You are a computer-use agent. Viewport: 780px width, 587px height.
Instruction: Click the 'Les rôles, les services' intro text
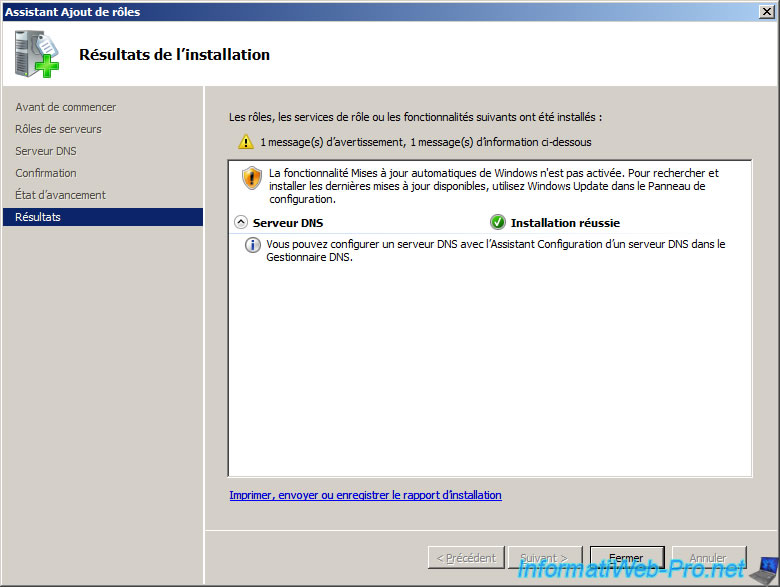[415, 117]
